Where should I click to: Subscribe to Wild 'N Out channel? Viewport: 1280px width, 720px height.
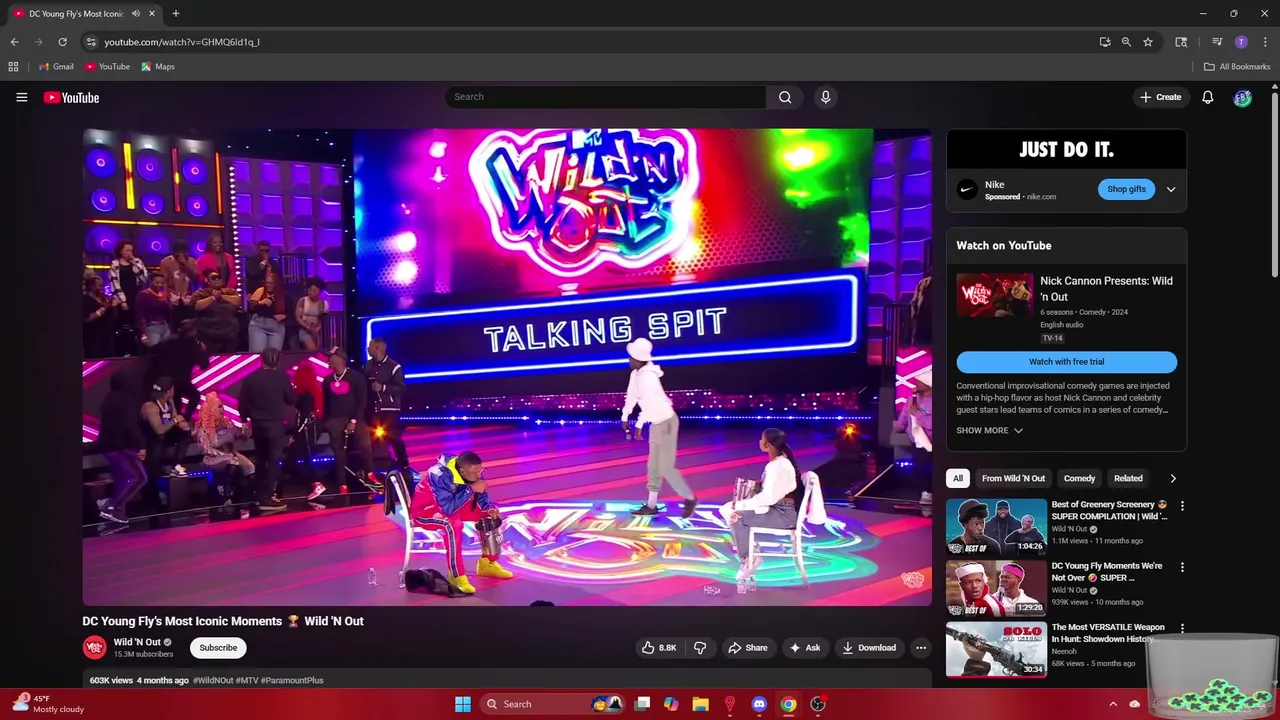(218, 647)
